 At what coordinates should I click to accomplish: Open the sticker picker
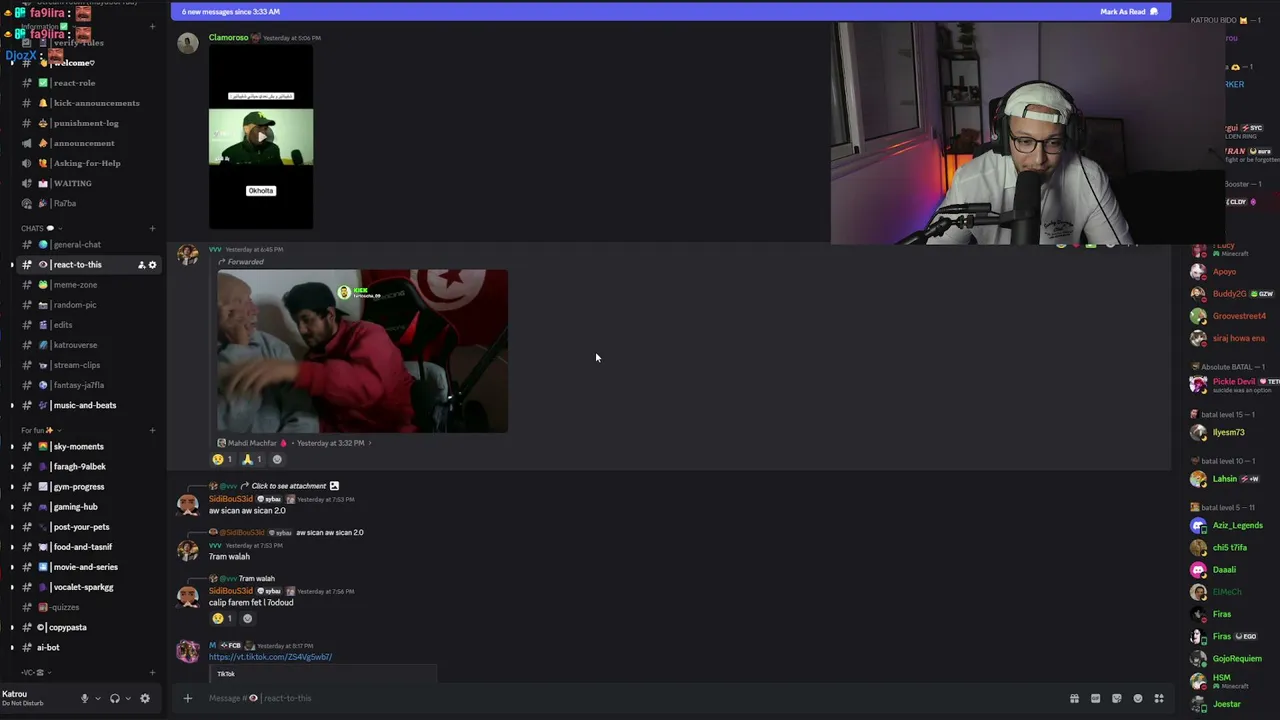1116,698
